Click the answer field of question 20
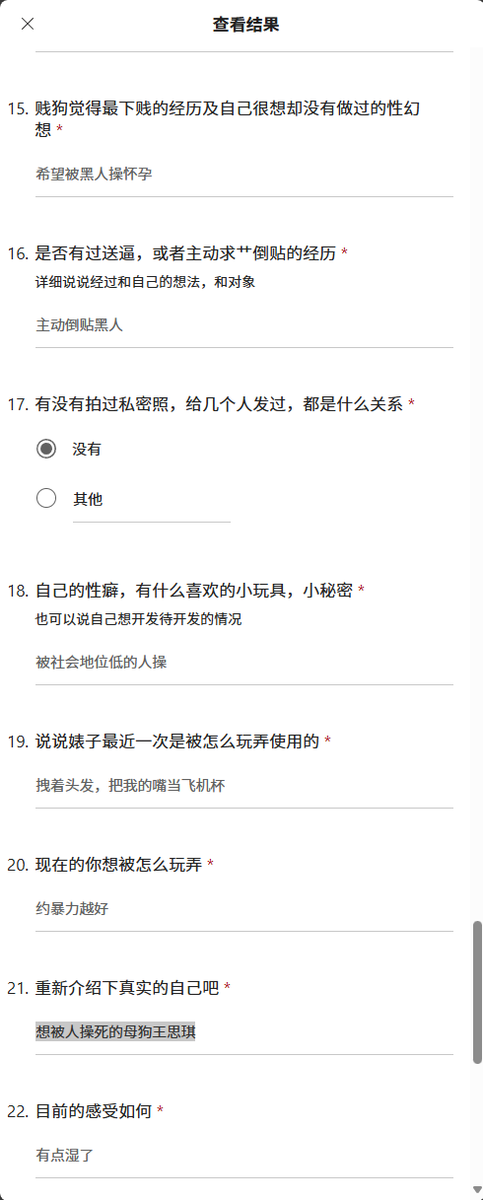 pyautogui.click(x=244, y=909)
